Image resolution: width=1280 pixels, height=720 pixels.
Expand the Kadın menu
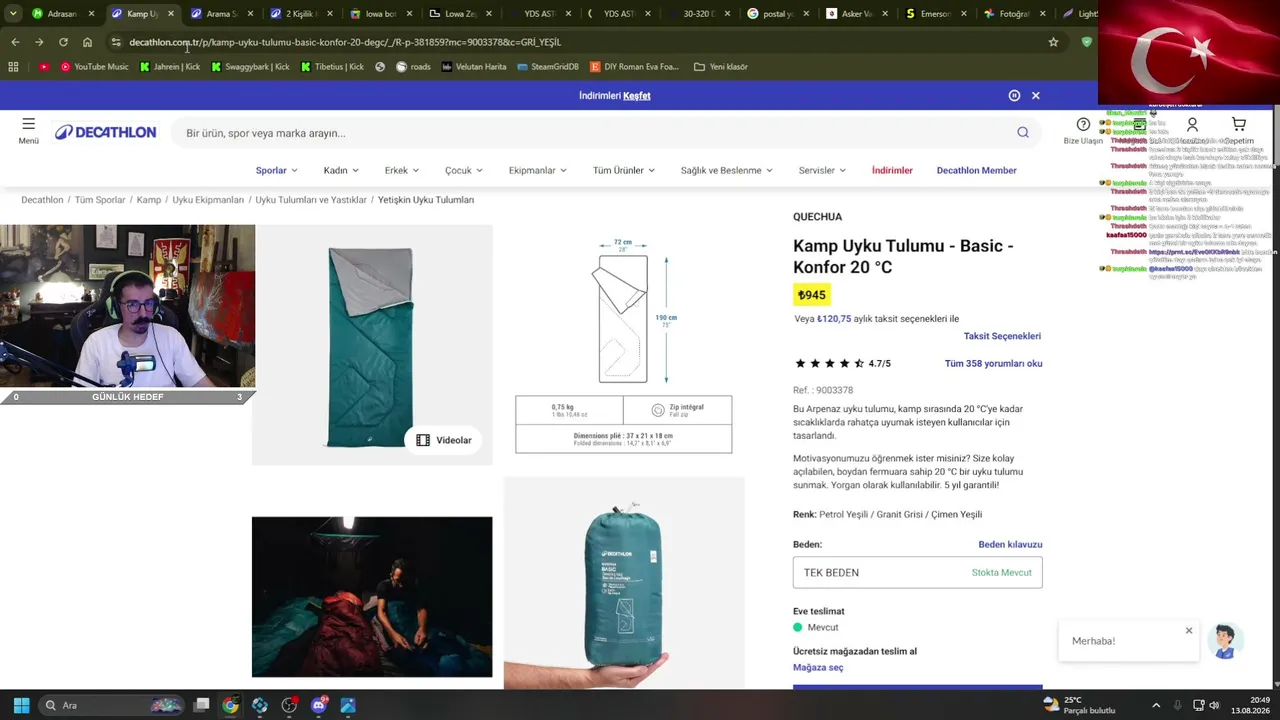click(x=341, y=170)
